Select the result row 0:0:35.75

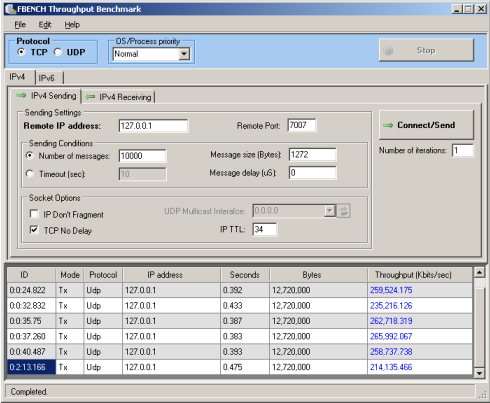(x=240, y=321)
